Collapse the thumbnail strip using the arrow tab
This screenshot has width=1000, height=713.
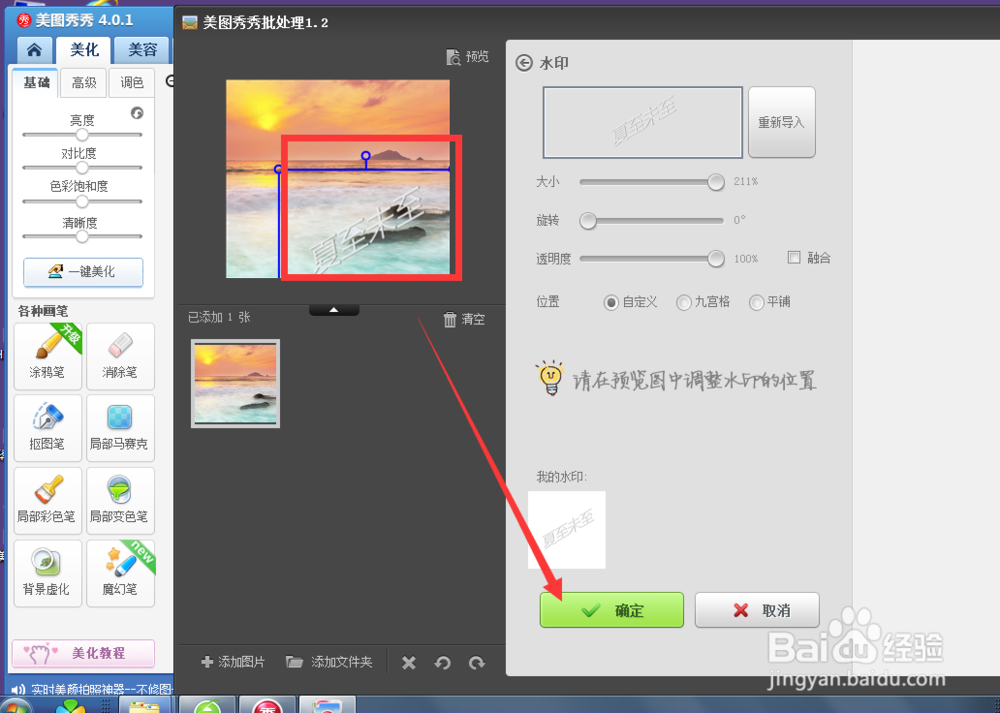click(x=334, y=309)
